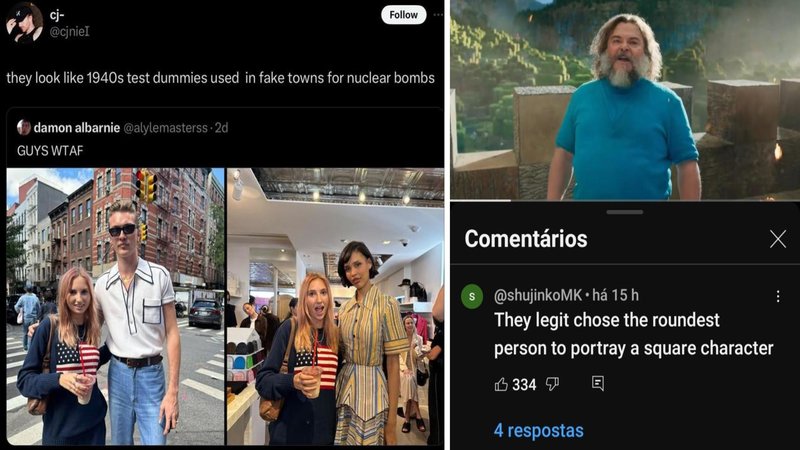Open the three-dot menu next to Follow

438,15
